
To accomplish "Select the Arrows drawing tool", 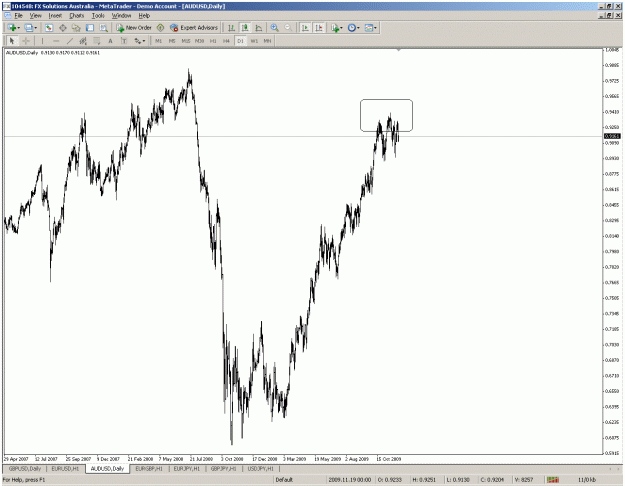I will [138, 41].
